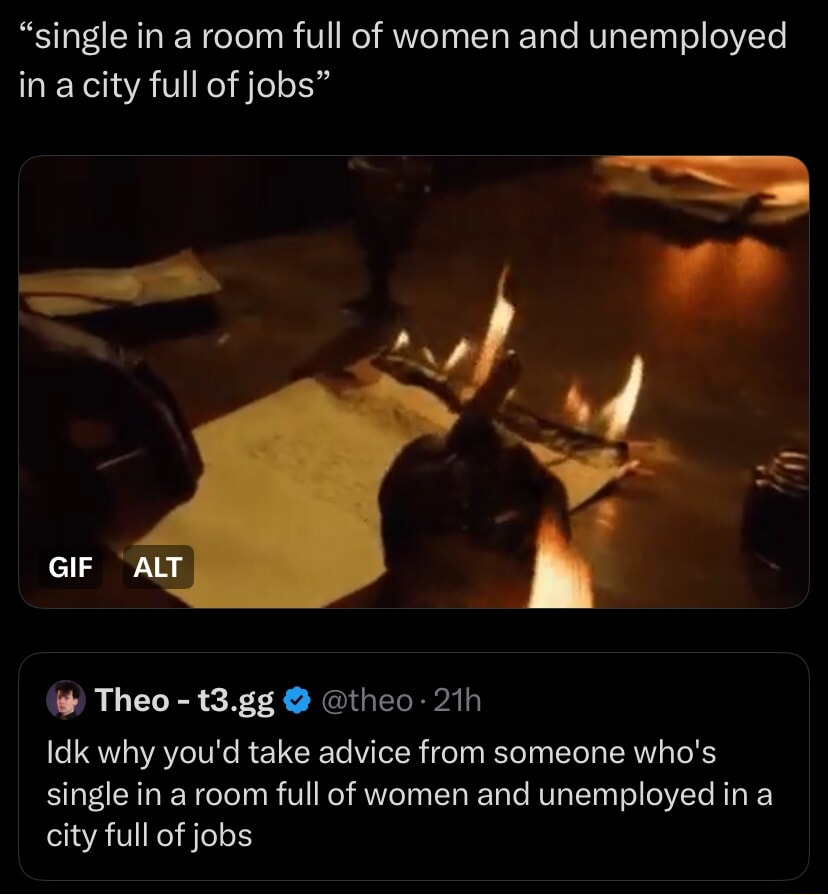Click the 21h timestamp on quoted post
The height and width of the screenshot is (895, 828).
click(x=459, y=701)
